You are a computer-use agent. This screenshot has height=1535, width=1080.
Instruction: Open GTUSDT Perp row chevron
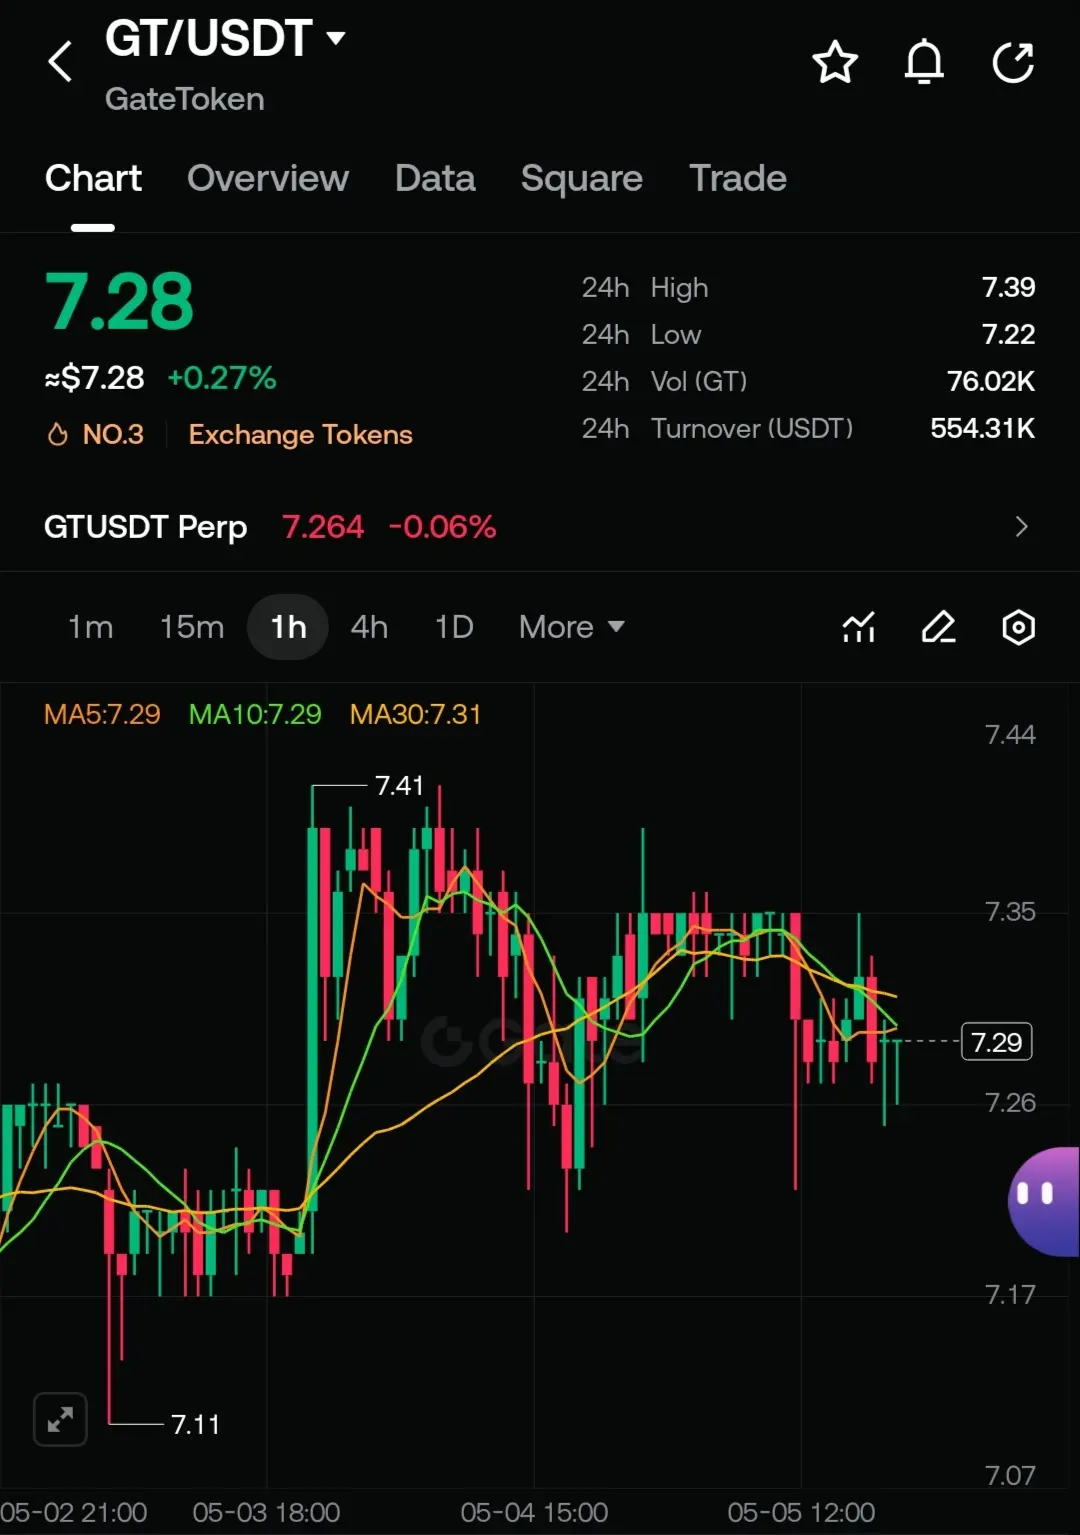[1021, 526]
